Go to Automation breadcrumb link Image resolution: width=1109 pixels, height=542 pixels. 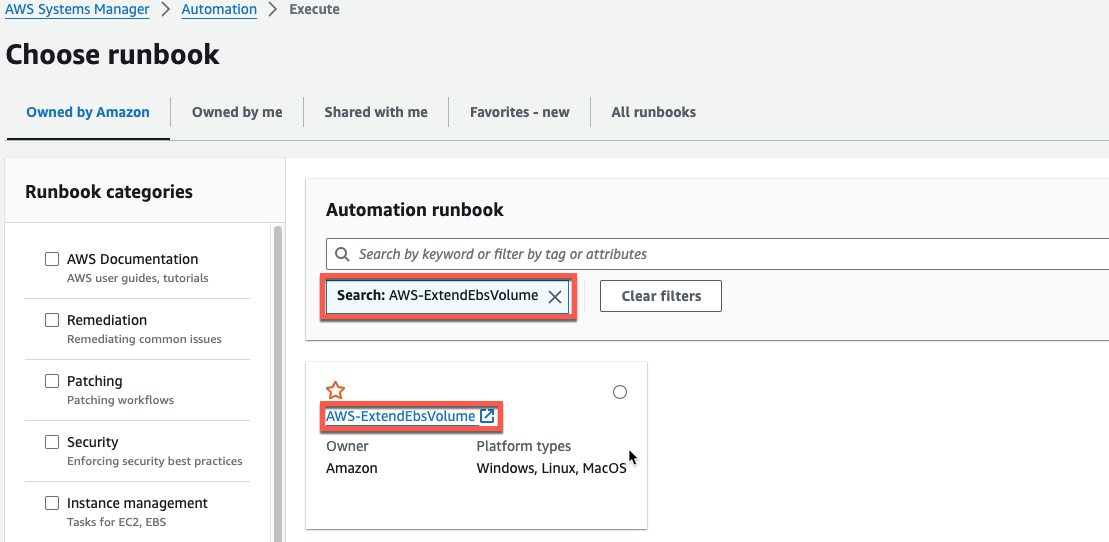pyautogui.click(x=219, y=9)
